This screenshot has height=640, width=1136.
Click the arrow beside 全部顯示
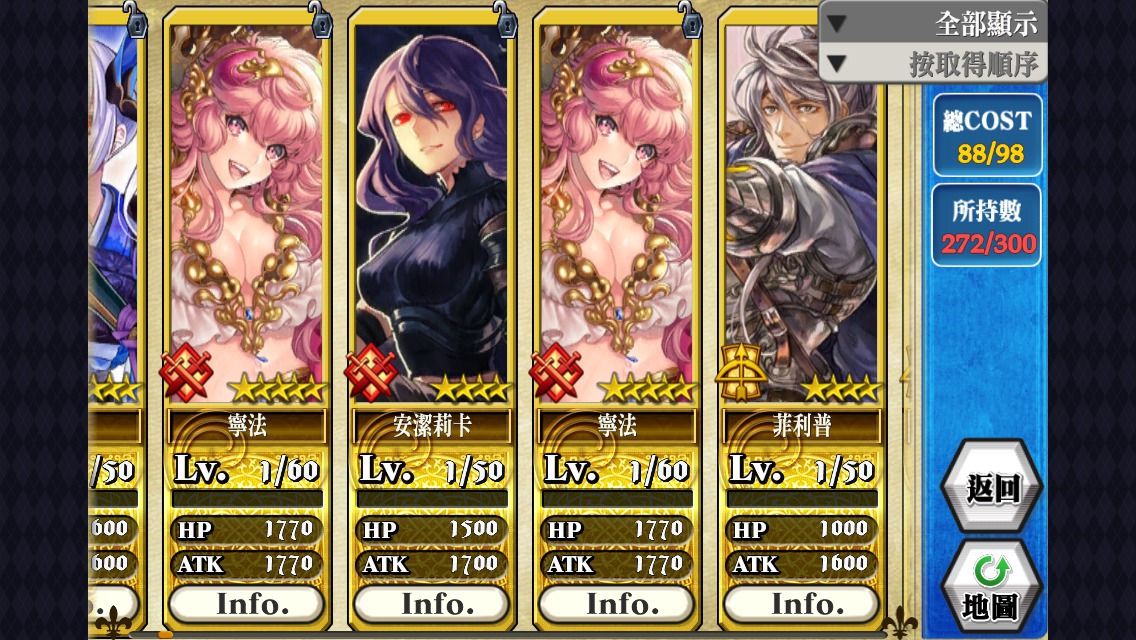tap(837, 24)
